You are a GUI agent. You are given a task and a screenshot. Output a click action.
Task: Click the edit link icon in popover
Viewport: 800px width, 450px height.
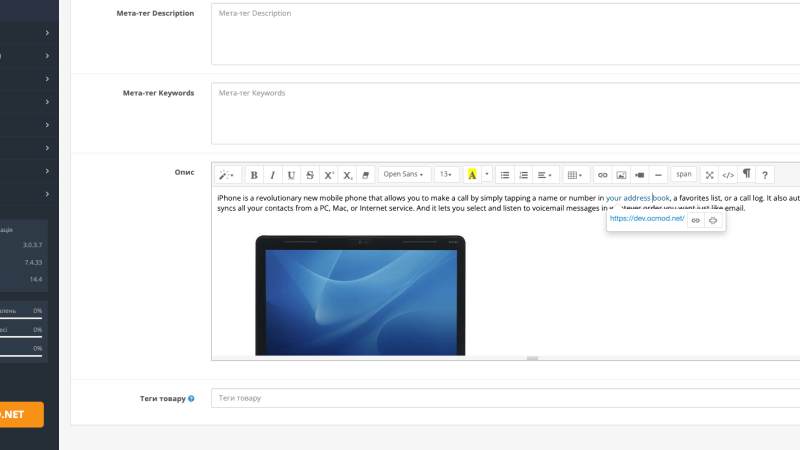[x=695, y=220]
